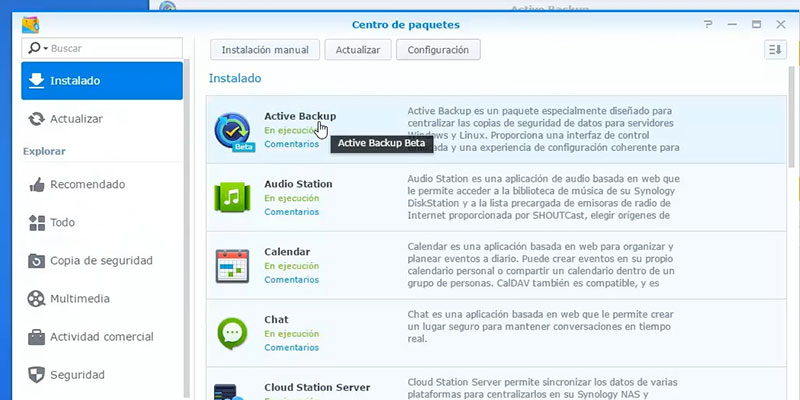Click the Seguridad shield icon

click(36, 375)
